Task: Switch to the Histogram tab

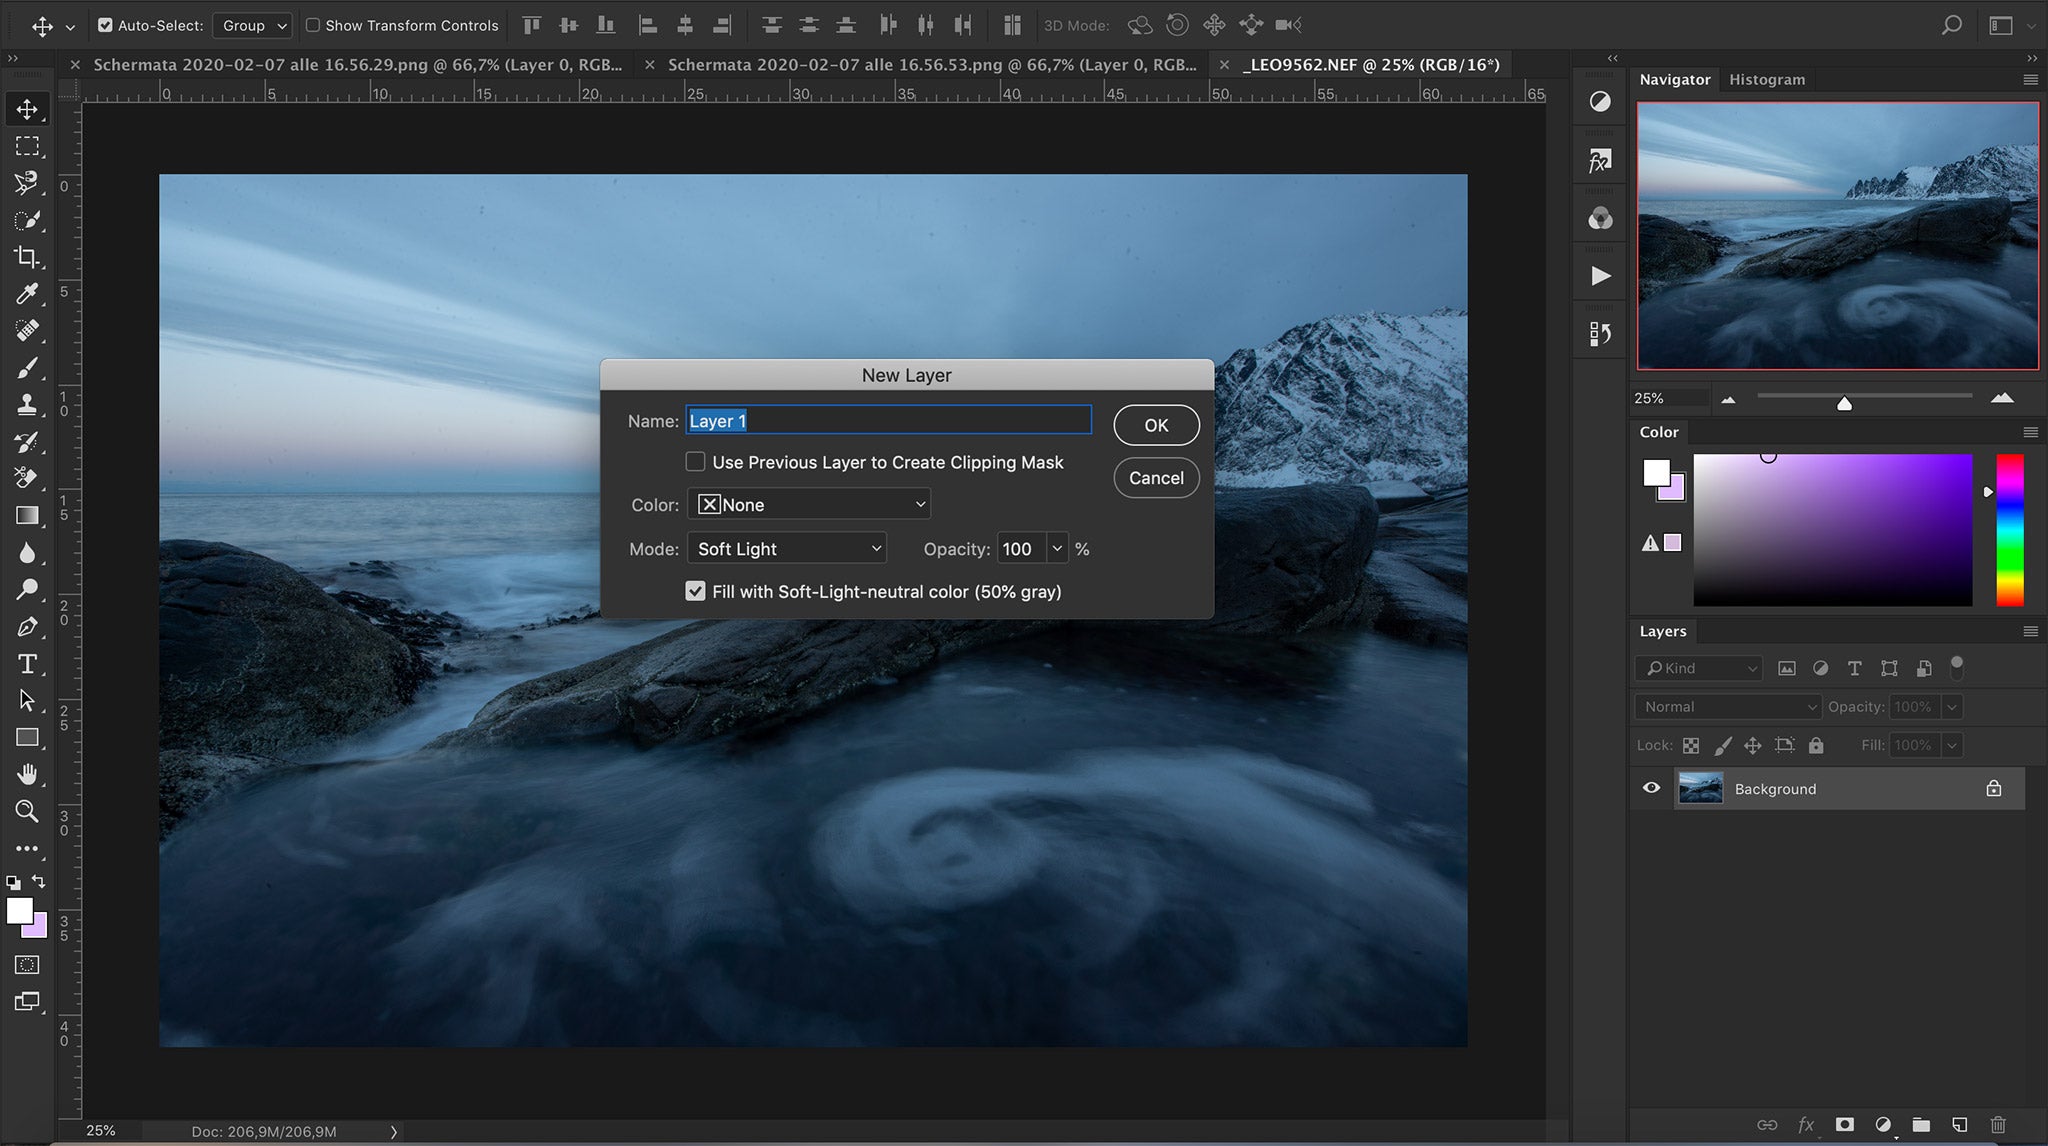Action: (x=1766, y=79)
